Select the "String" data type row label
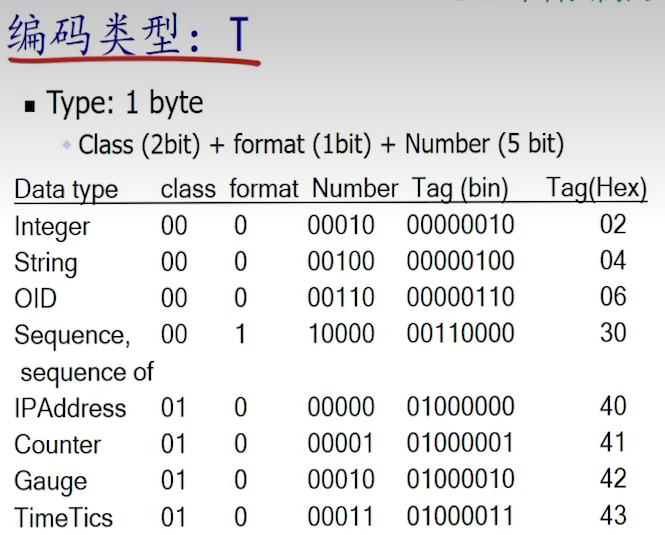 click(x=46, y=263)
